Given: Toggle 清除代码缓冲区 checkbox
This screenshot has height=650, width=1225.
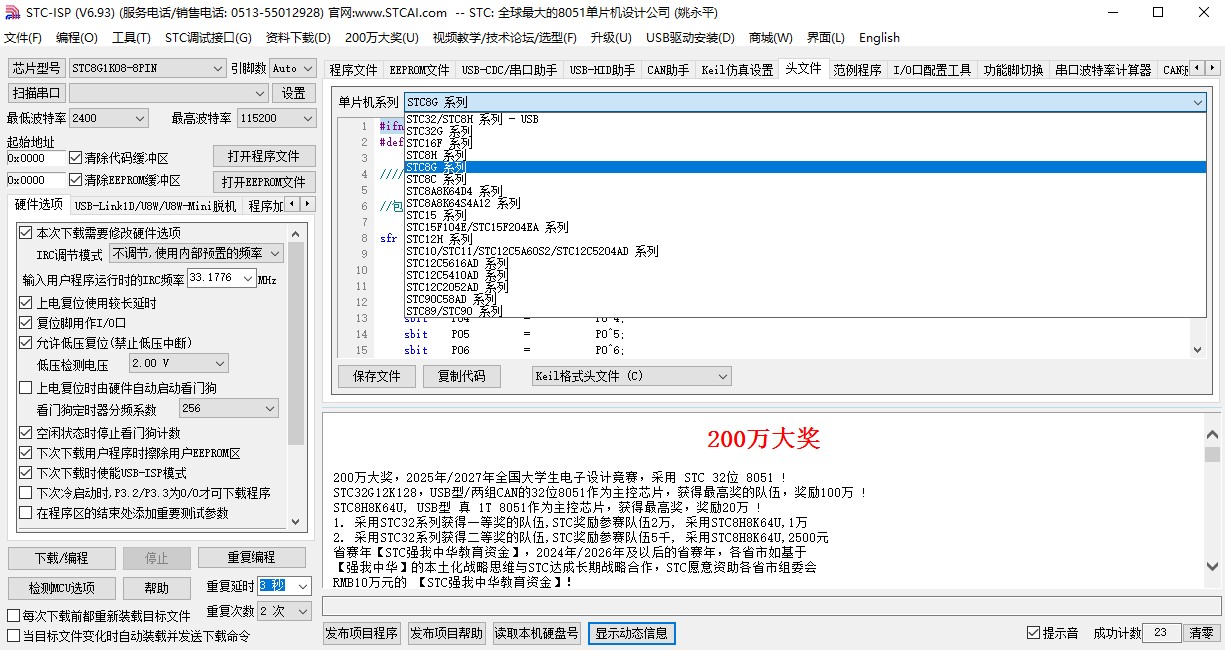Looking at the screenshot, I should point(119,158).
